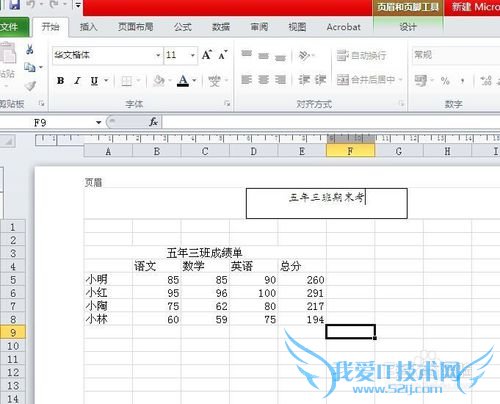Click the Cut scissors icon

(x=30, y=50)
